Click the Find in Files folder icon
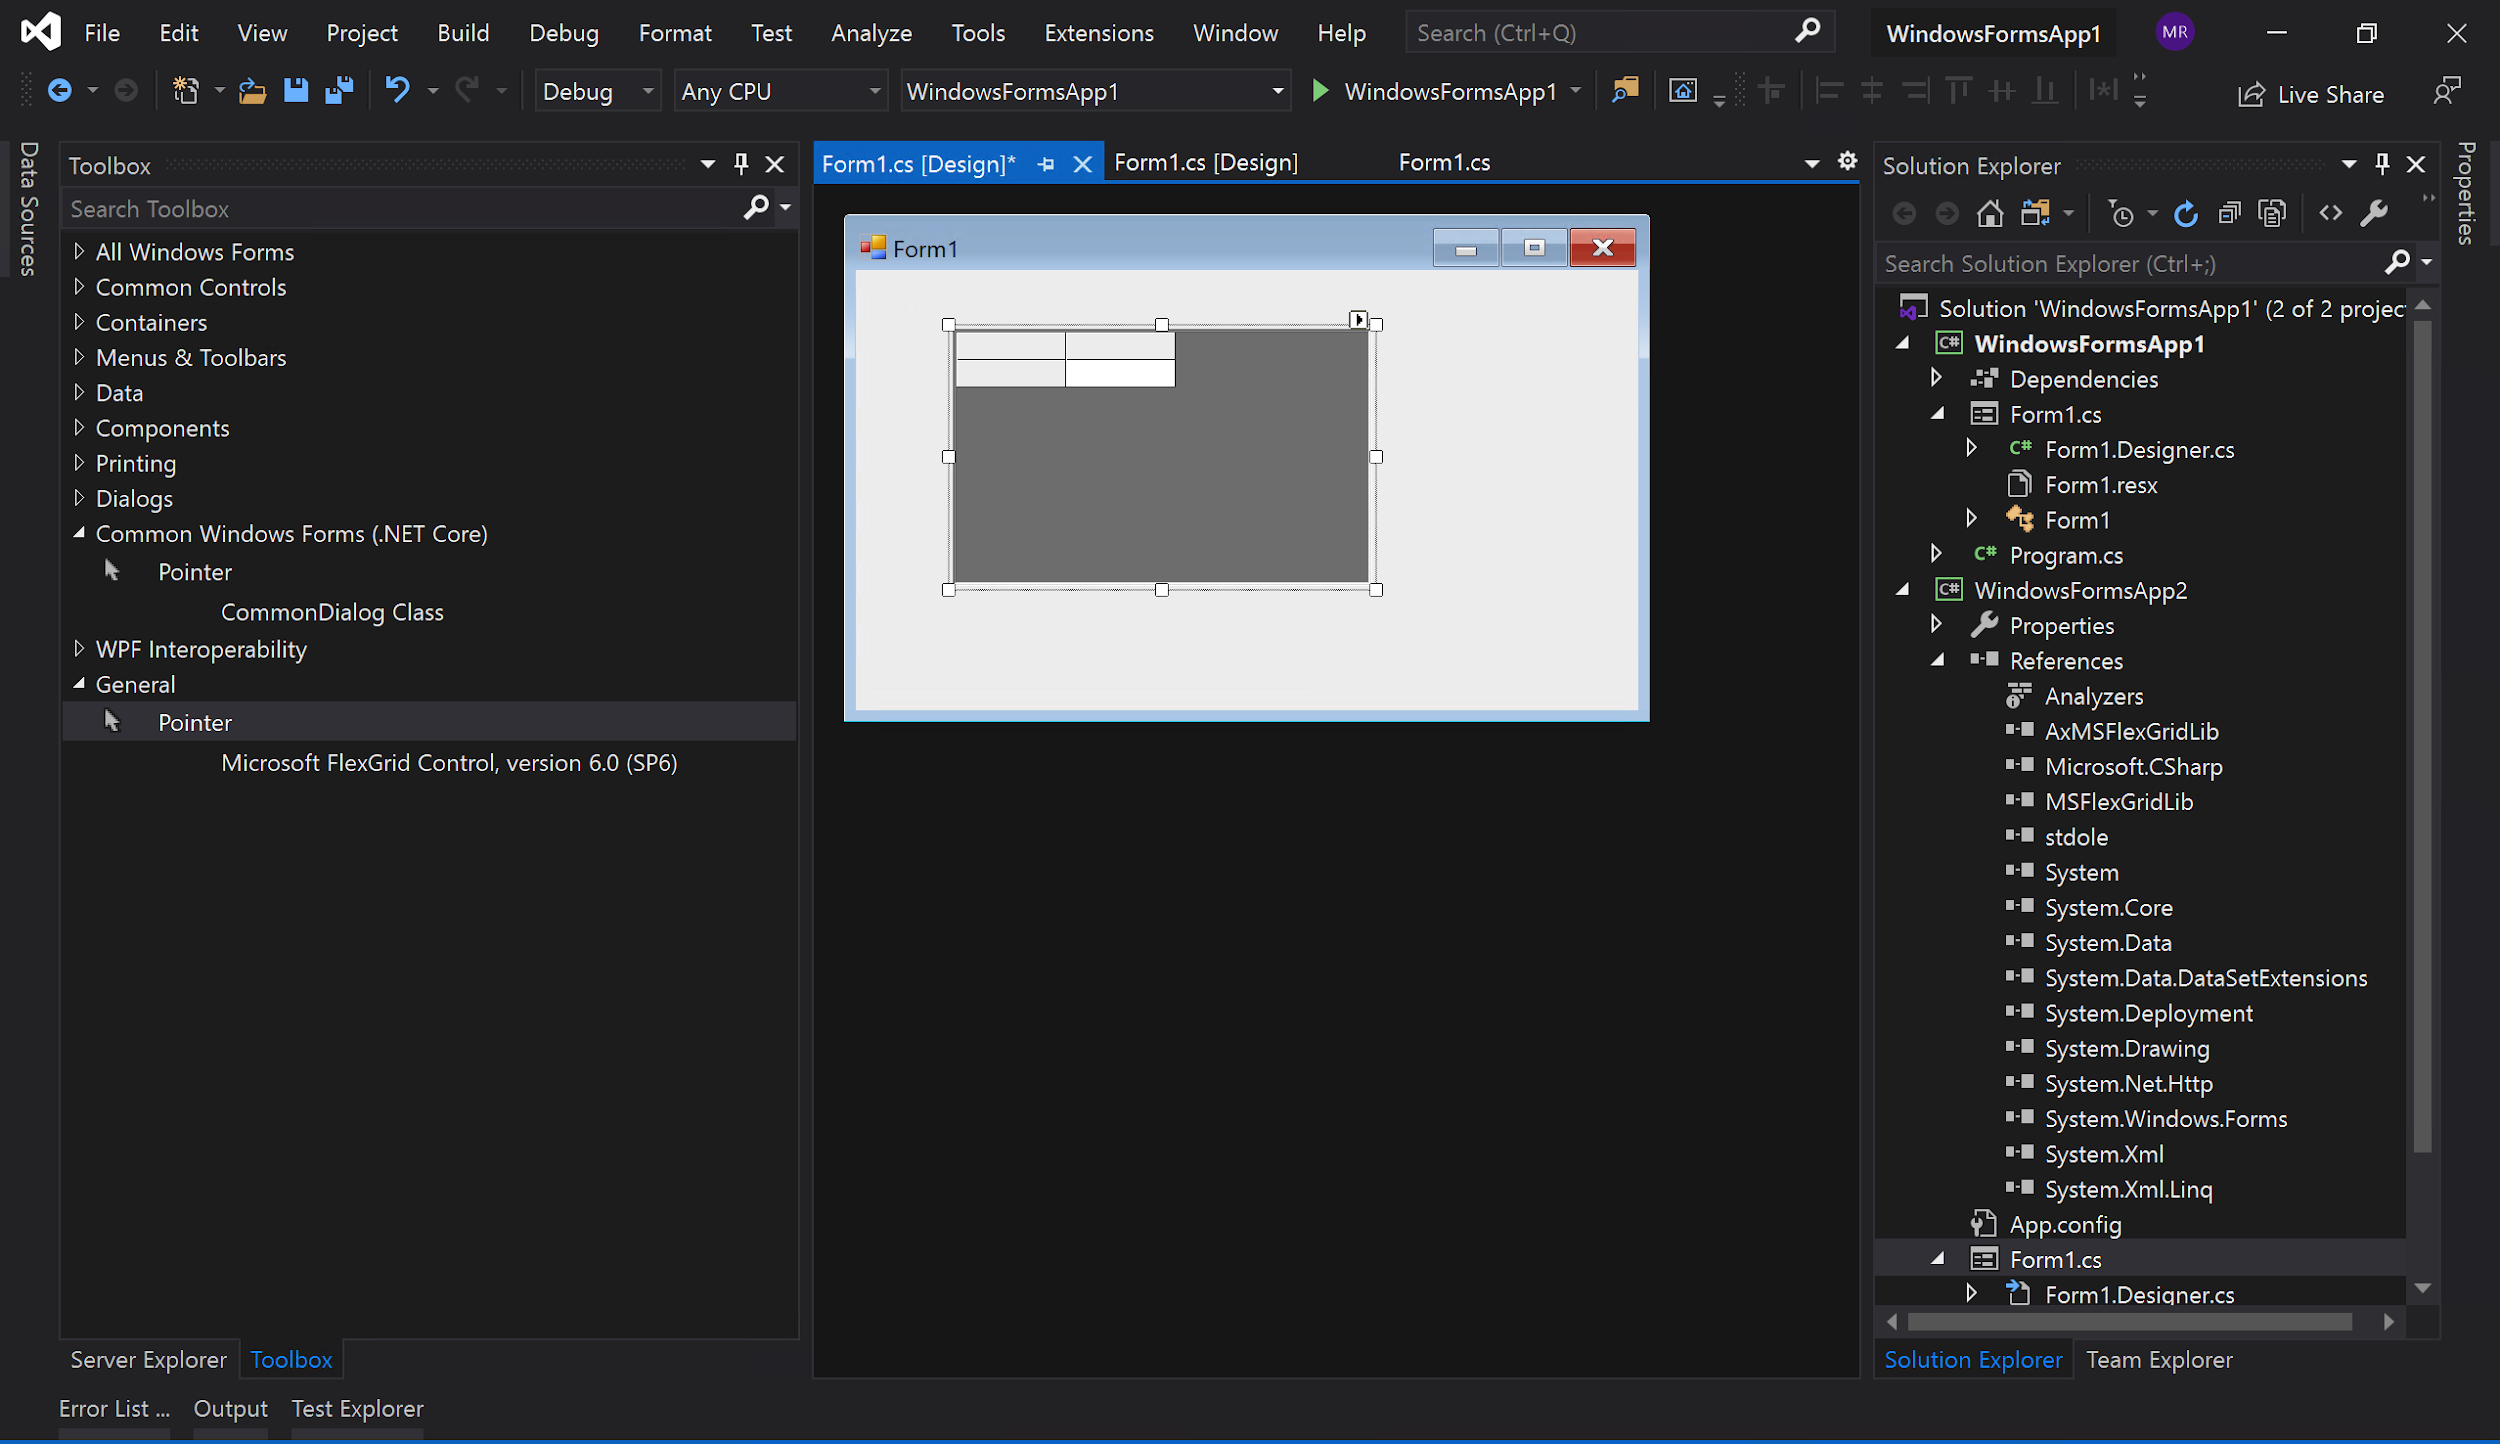 click(1625, 91)
